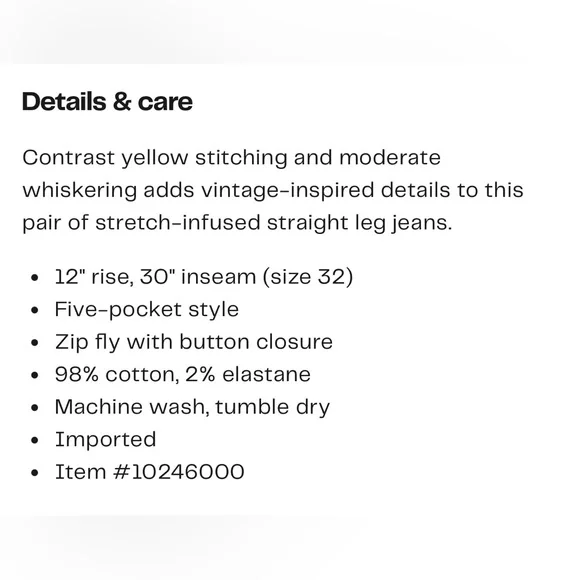Click the "Item #10246000" text

pos(150,472)
